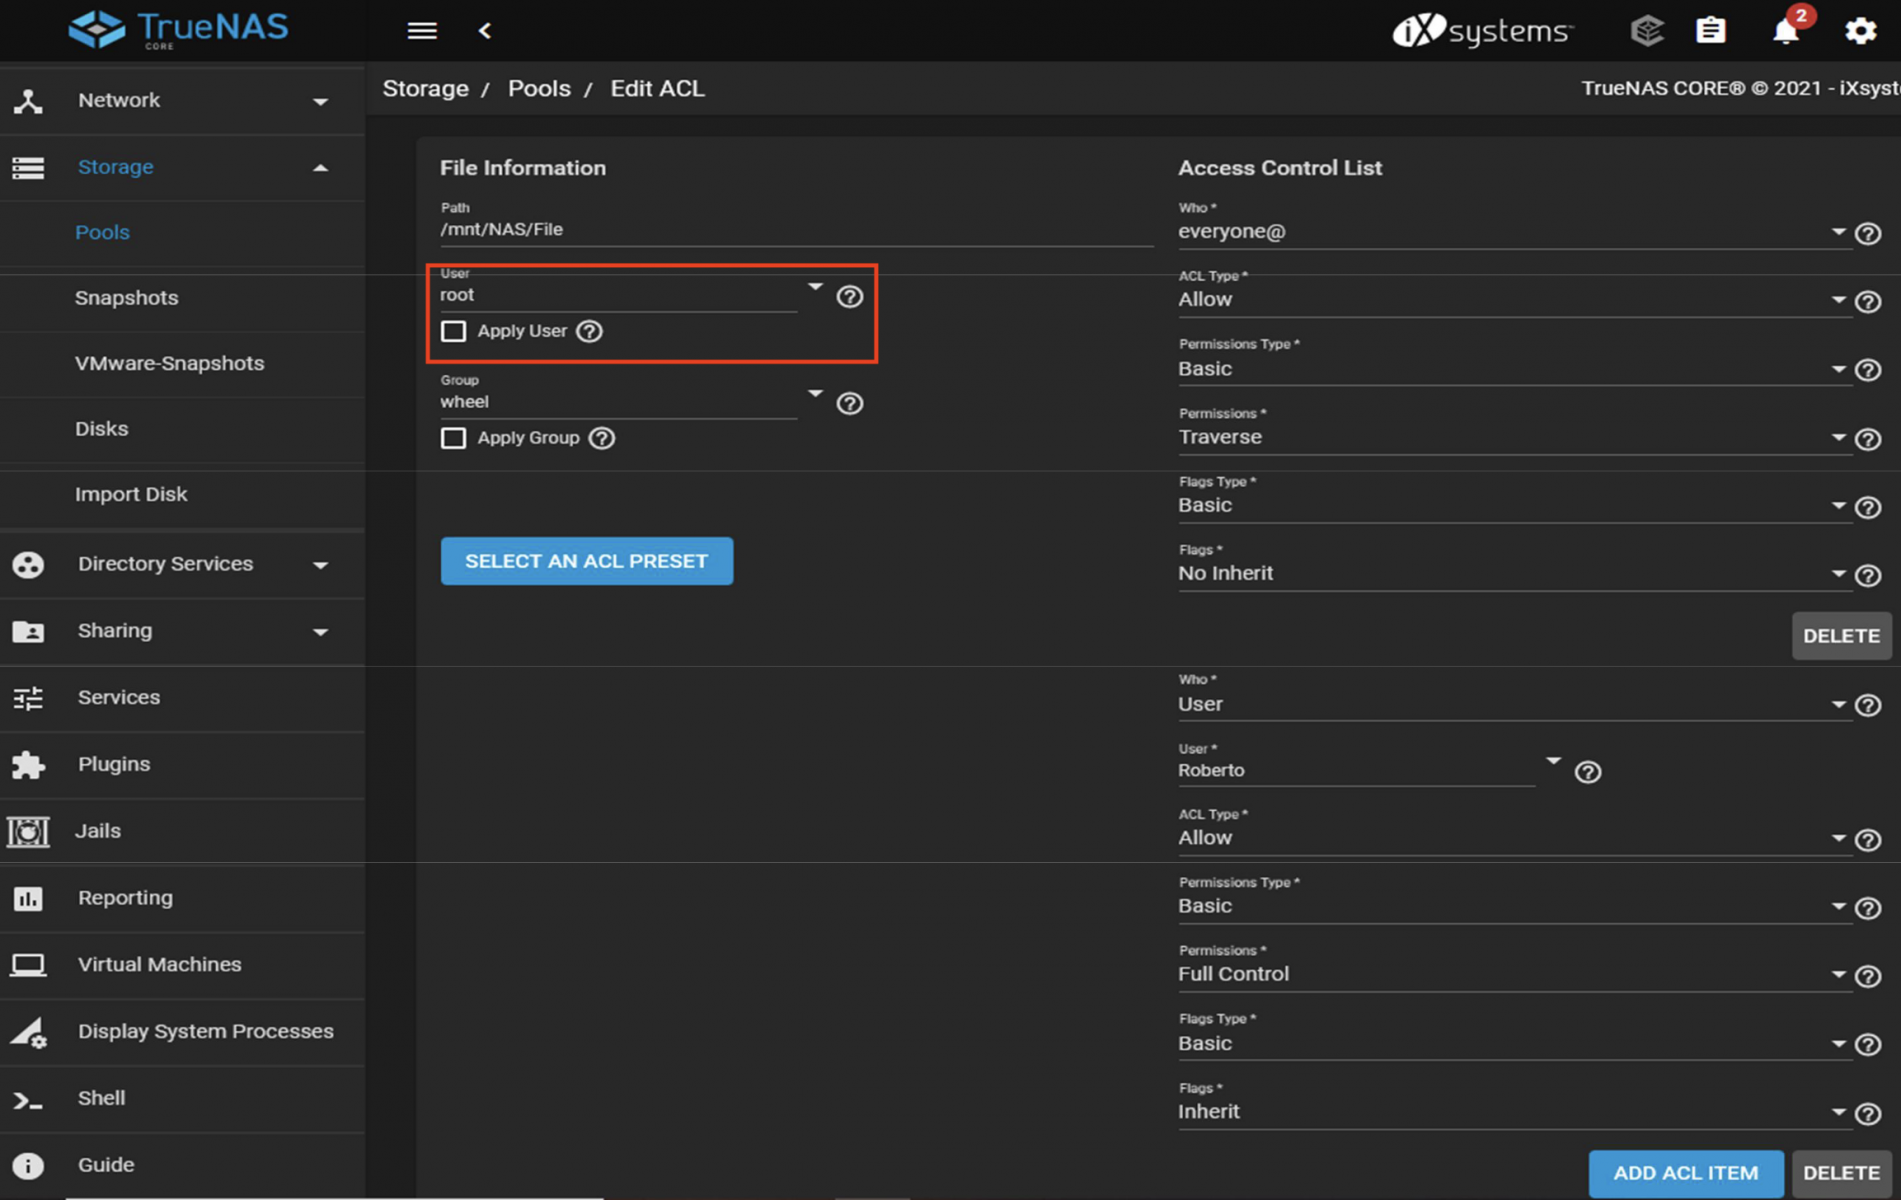This screenshot has width=1901, height=1200.
Task: Open the TrueCommand status icon
Action: (1646, 31)
